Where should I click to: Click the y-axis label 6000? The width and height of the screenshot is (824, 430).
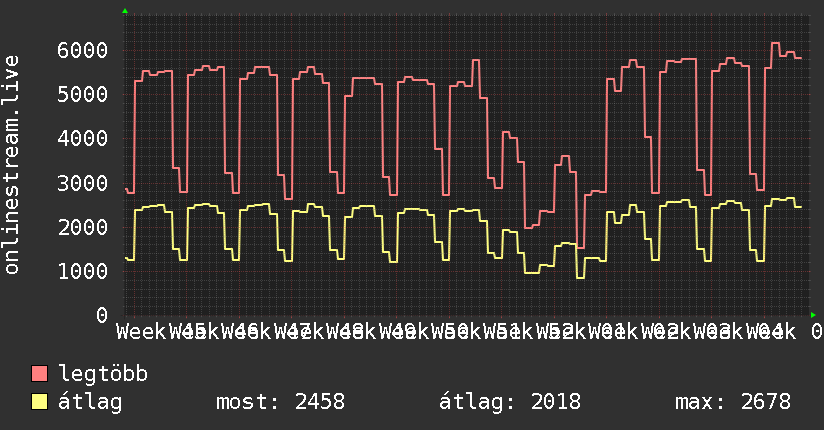point(83,50)
